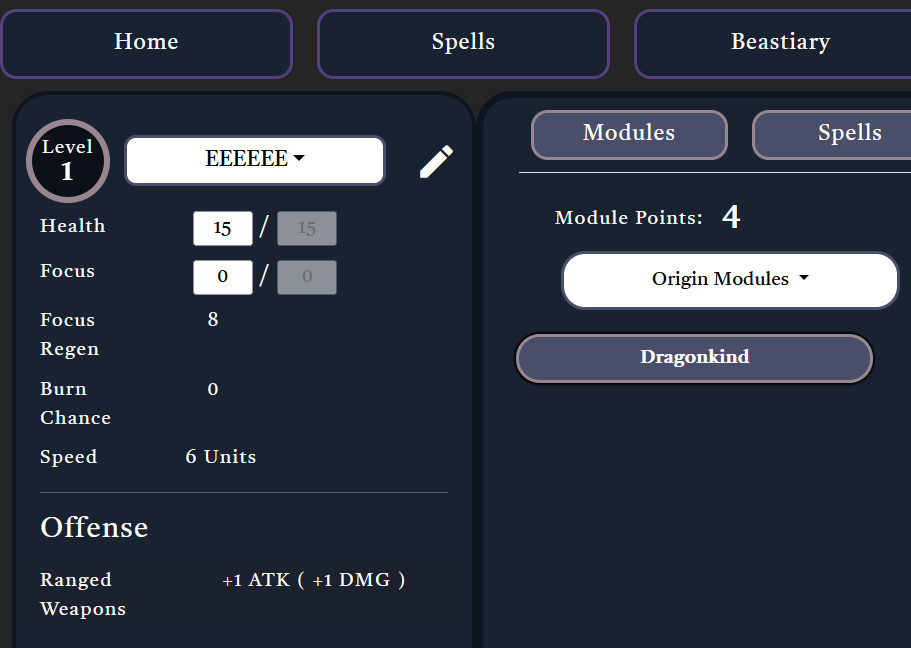
Task: Click the greyed-out max Focus field
Action: pyautogui.click(x=307, y=277)
